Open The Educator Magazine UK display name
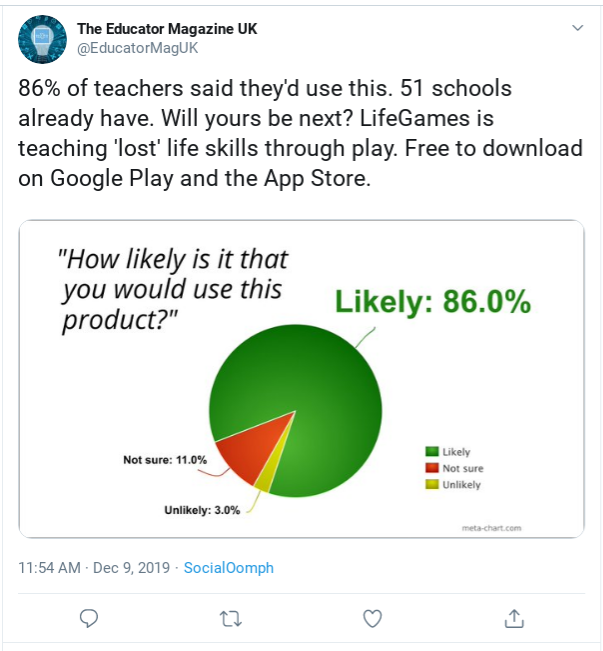The height and width of the screenshot is (651, 603). point(167,29)
